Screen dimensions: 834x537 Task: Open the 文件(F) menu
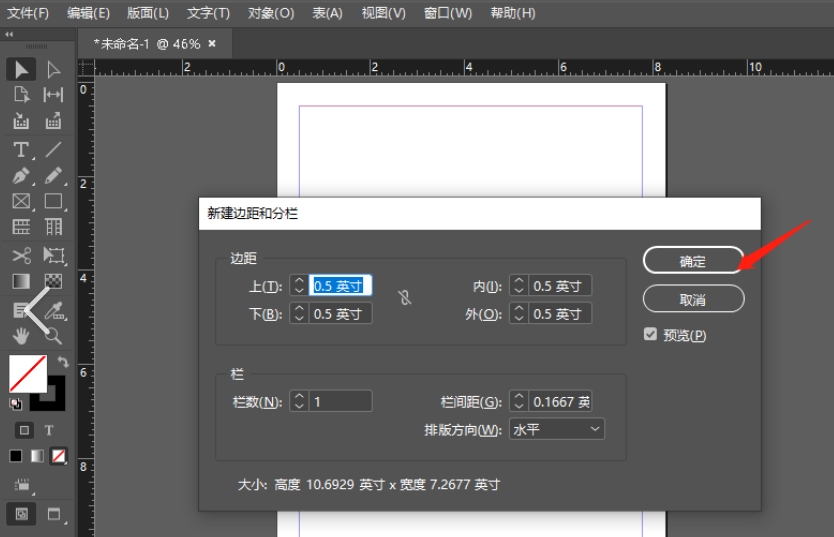point(28,13)
